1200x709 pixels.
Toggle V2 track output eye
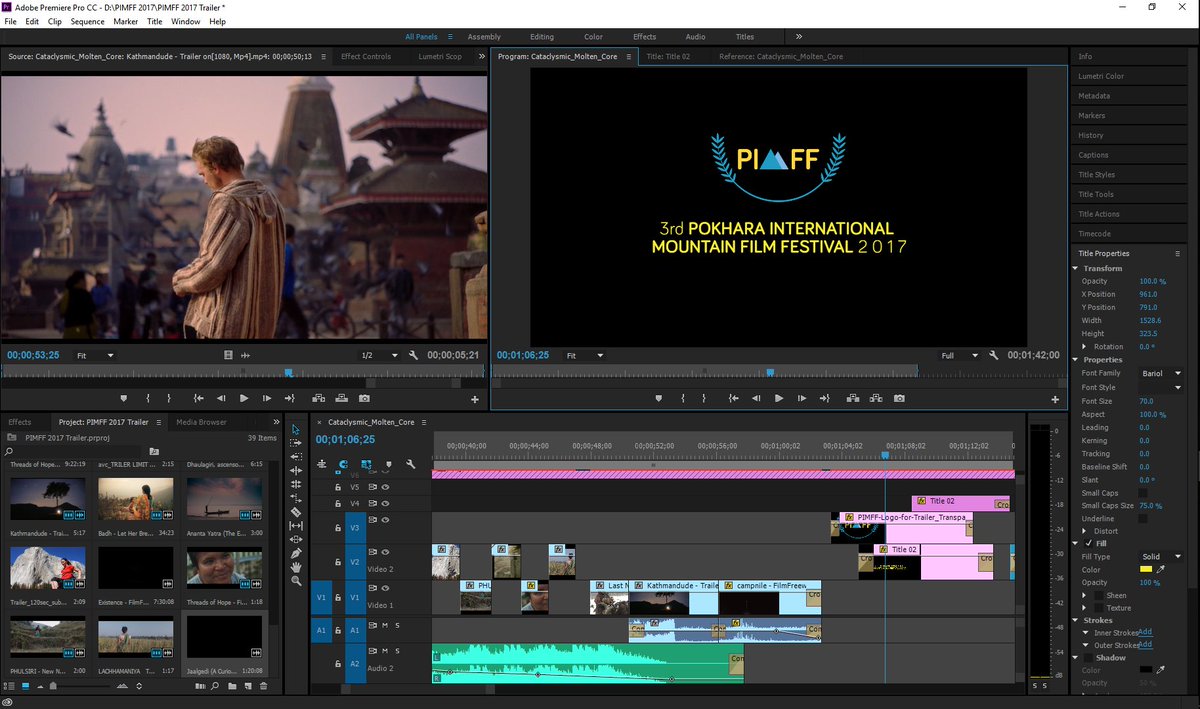coord(385,552)
